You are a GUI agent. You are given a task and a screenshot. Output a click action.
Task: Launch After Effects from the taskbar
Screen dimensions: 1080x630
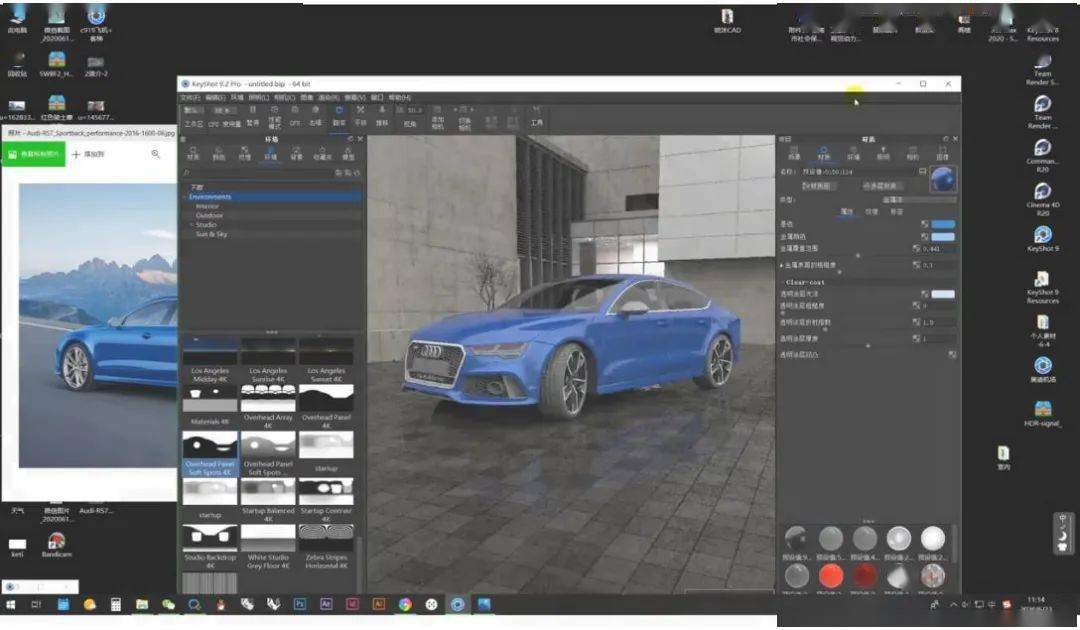tap(326, 604)
